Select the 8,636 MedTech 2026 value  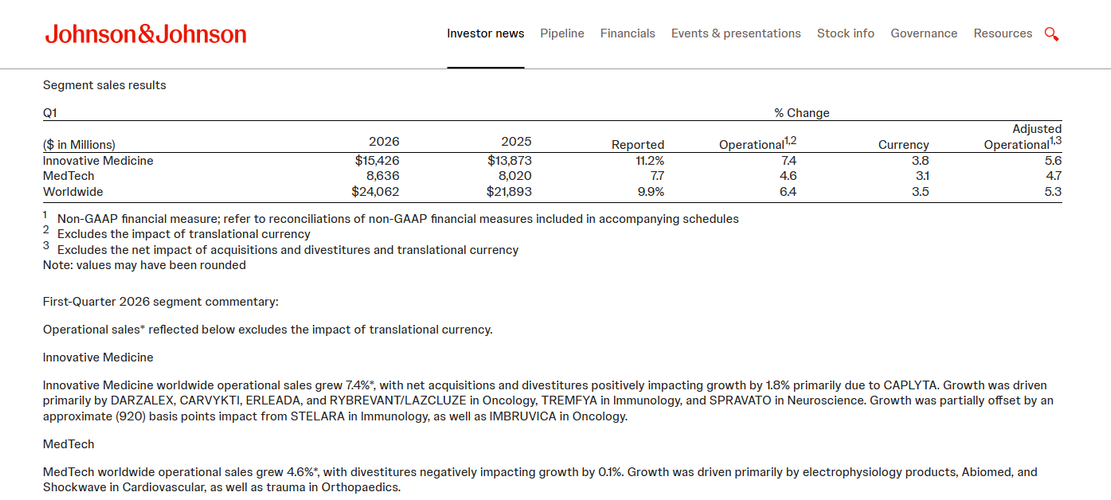(383, 176)
